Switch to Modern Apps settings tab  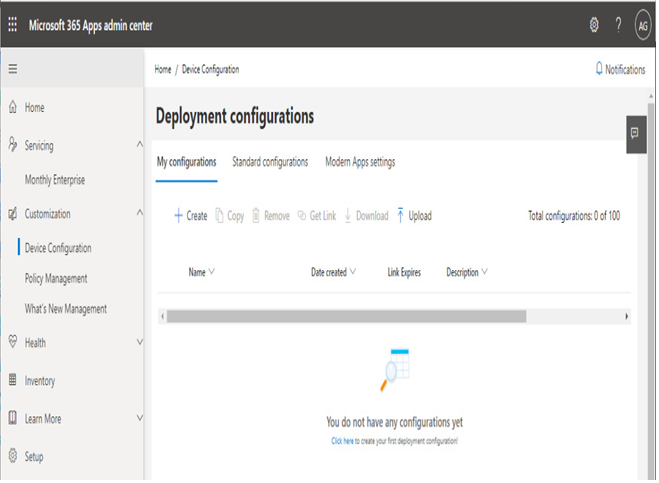tap(360, 162)
